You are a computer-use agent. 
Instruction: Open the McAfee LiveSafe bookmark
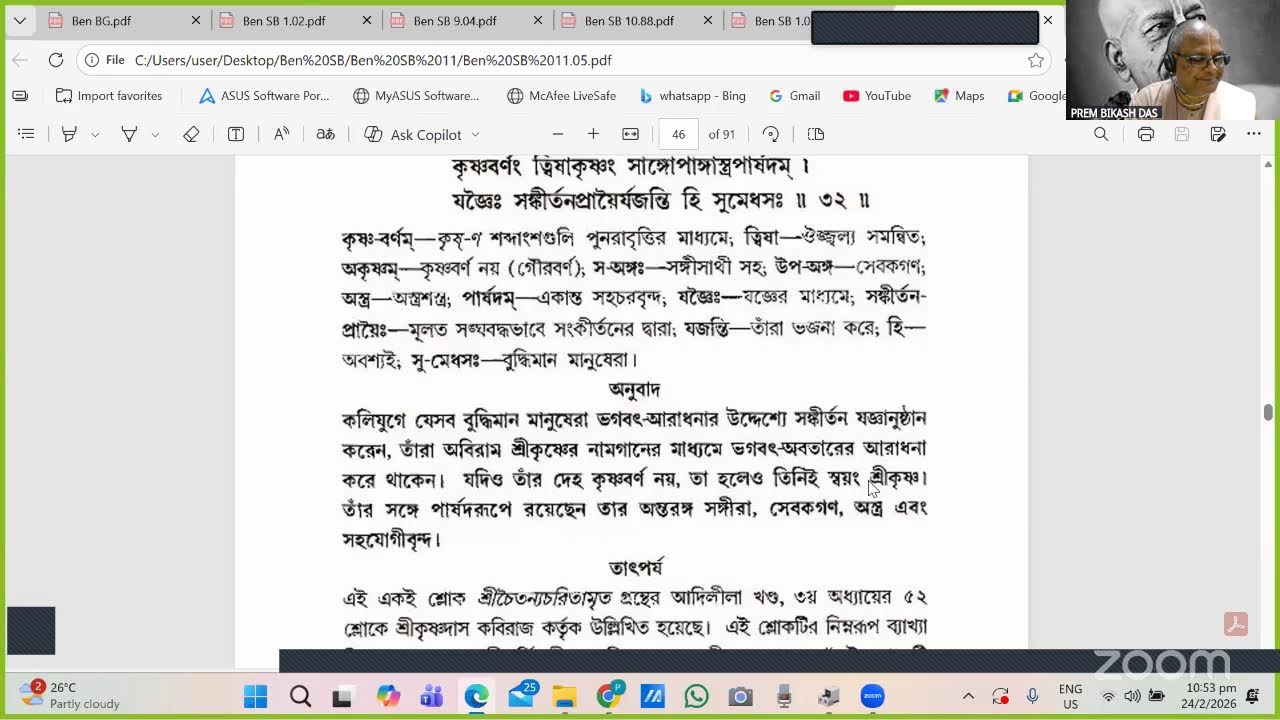561,96
